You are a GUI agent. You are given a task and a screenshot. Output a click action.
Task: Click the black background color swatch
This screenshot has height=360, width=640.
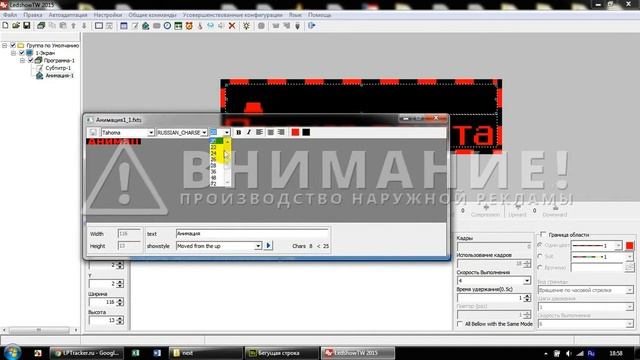[x=306, y=132]
